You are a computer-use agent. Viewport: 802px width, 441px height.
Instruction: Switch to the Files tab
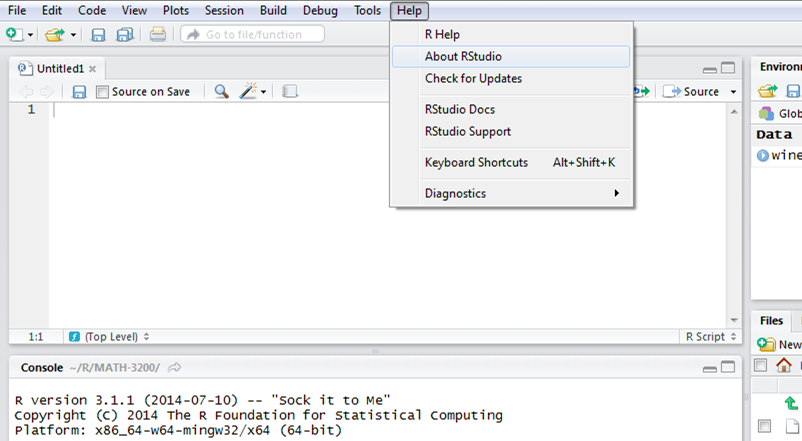[771, 321]
